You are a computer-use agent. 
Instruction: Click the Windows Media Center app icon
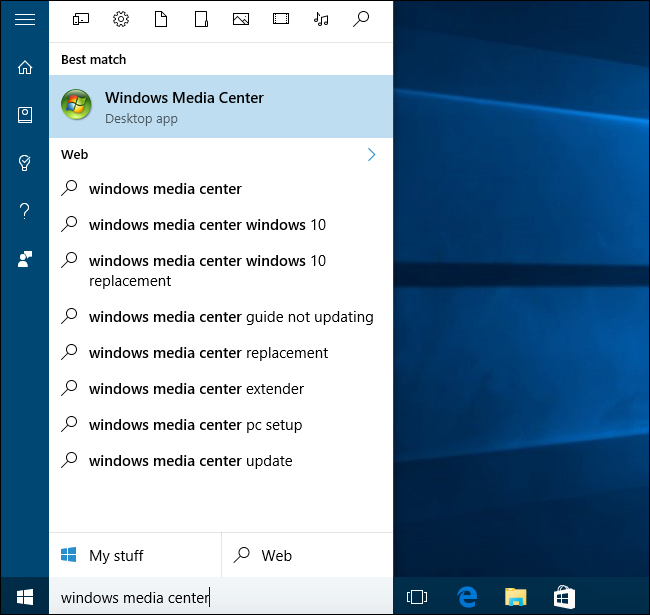[76, 104]
